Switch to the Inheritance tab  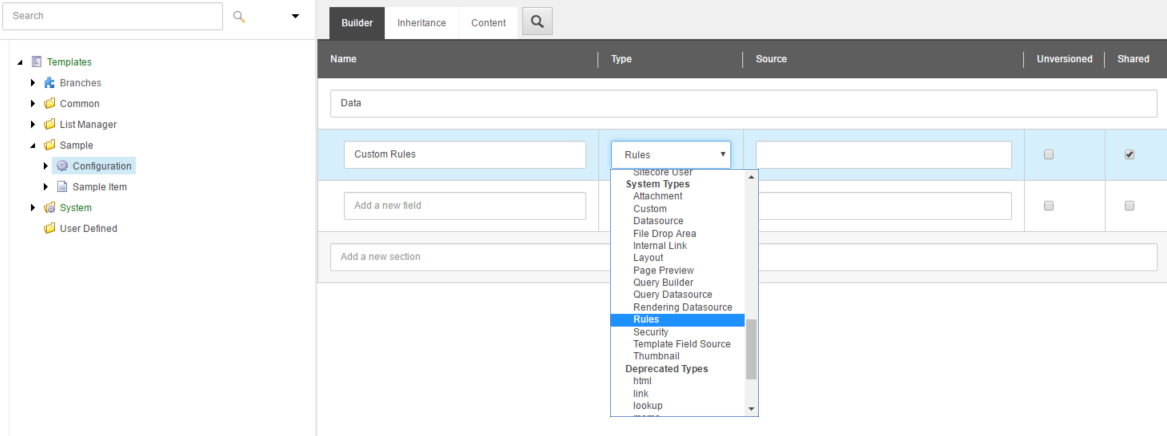pyautogui.click(x=422, y=23)
